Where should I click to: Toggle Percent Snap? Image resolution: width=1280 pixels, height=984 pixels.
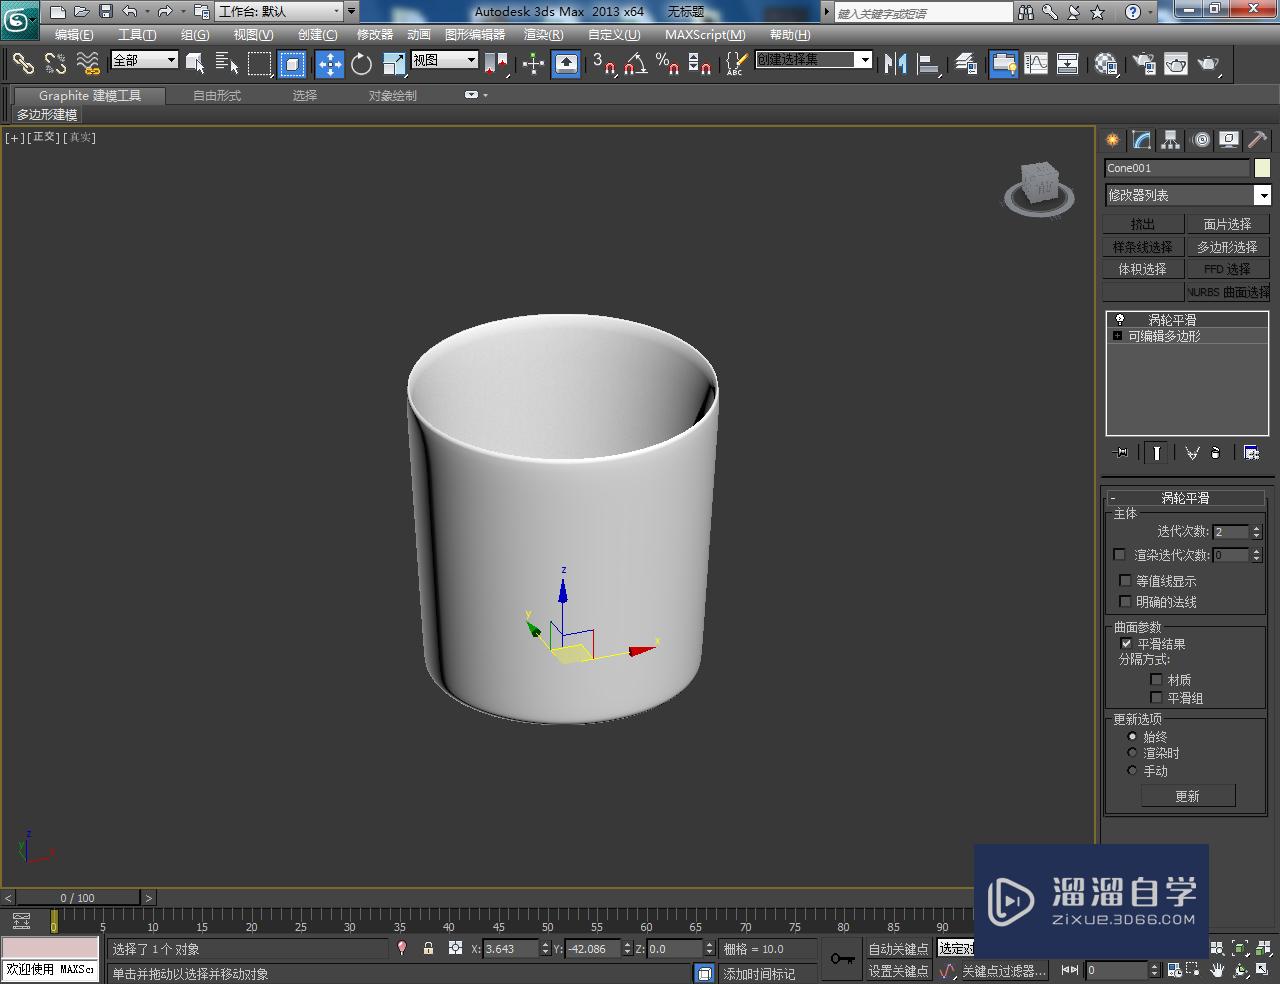point(667,64)
